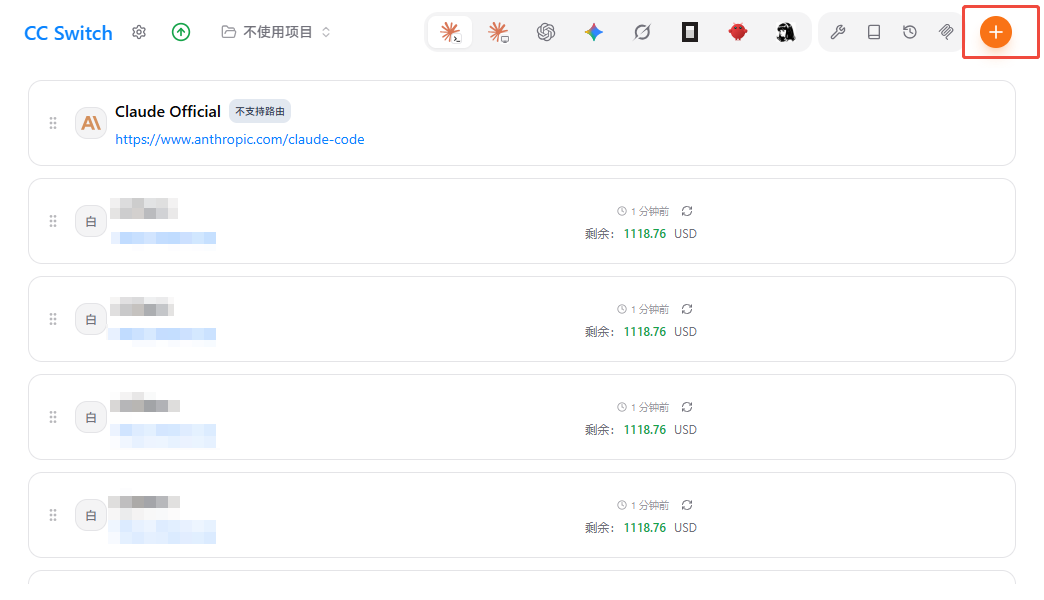Click the Anthropic logo on Claude Official card
Viewport: 1044px width, 600px height.
point(91,123)
